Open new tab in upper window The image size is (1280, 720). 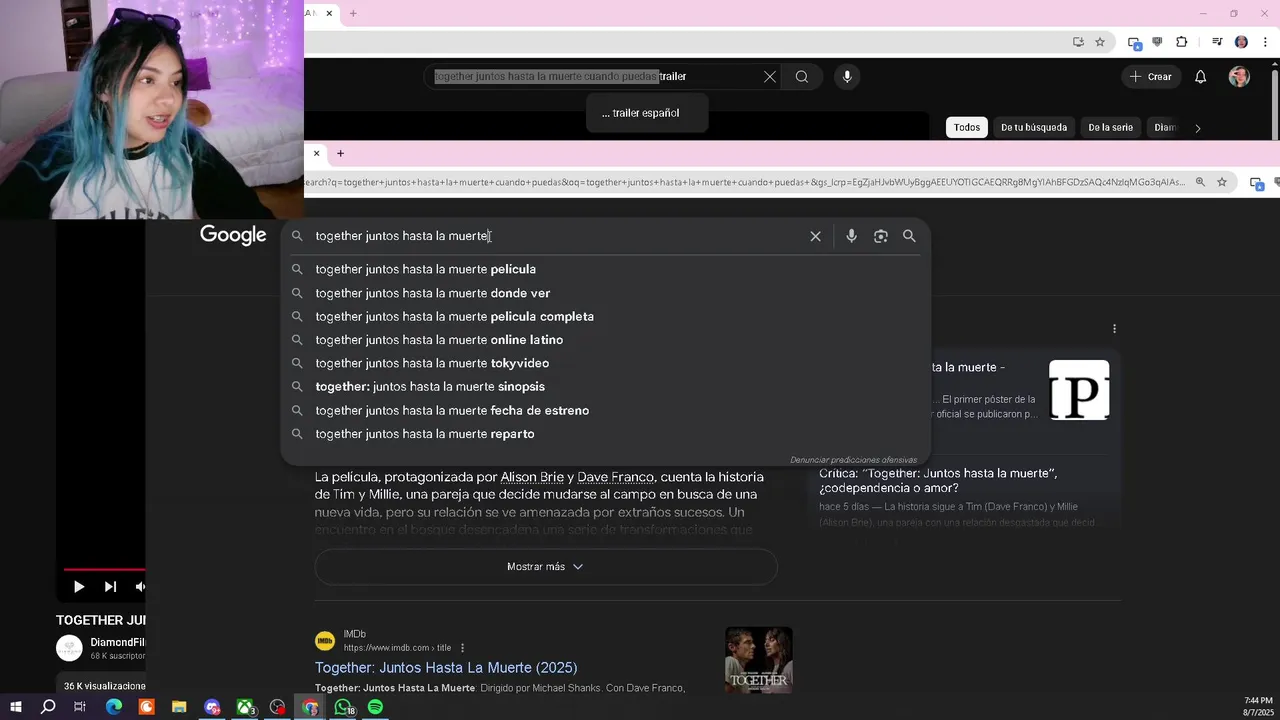(353, 13)
